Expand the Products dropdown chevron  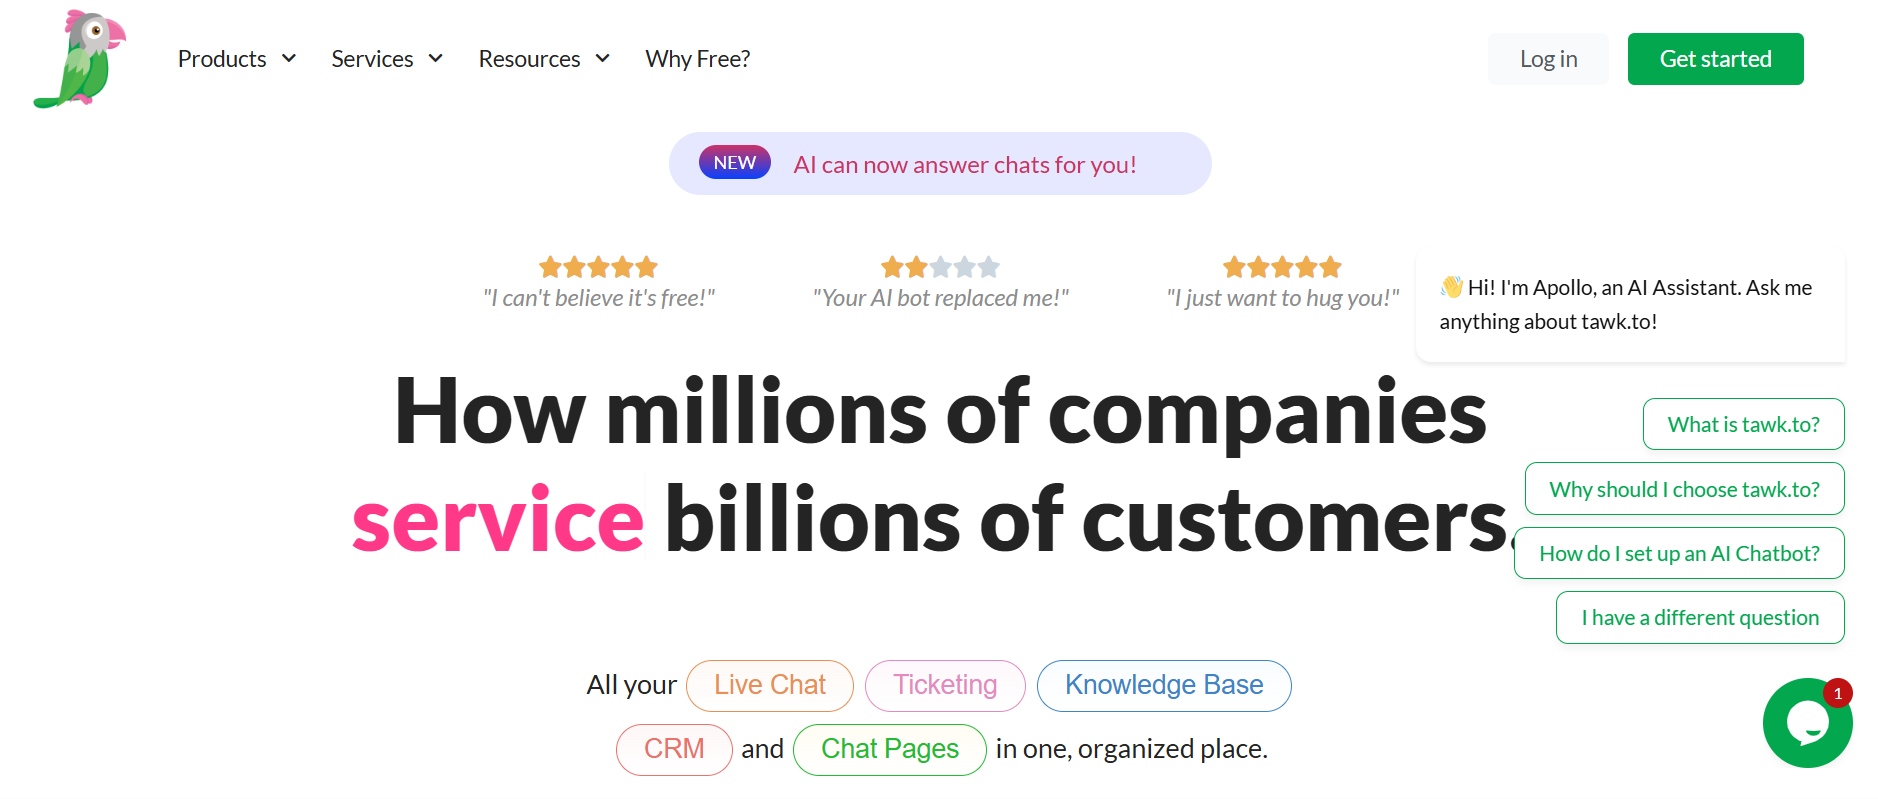pos(289,59)
